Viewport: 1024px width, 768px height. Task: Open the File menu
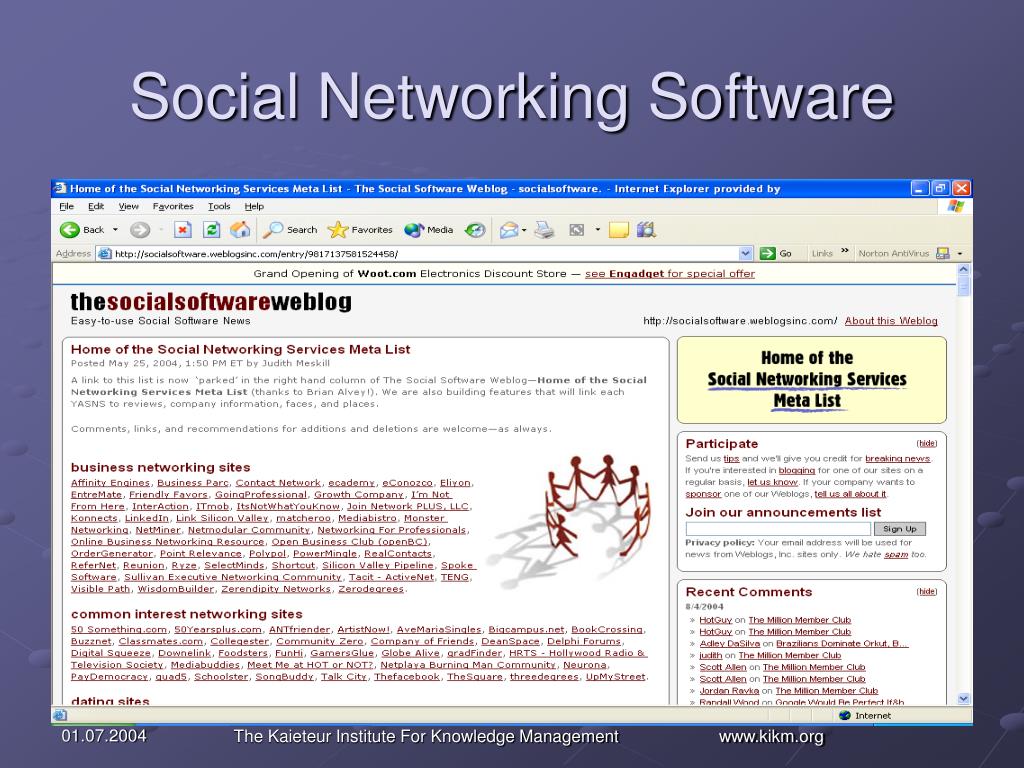pos(67,206)
